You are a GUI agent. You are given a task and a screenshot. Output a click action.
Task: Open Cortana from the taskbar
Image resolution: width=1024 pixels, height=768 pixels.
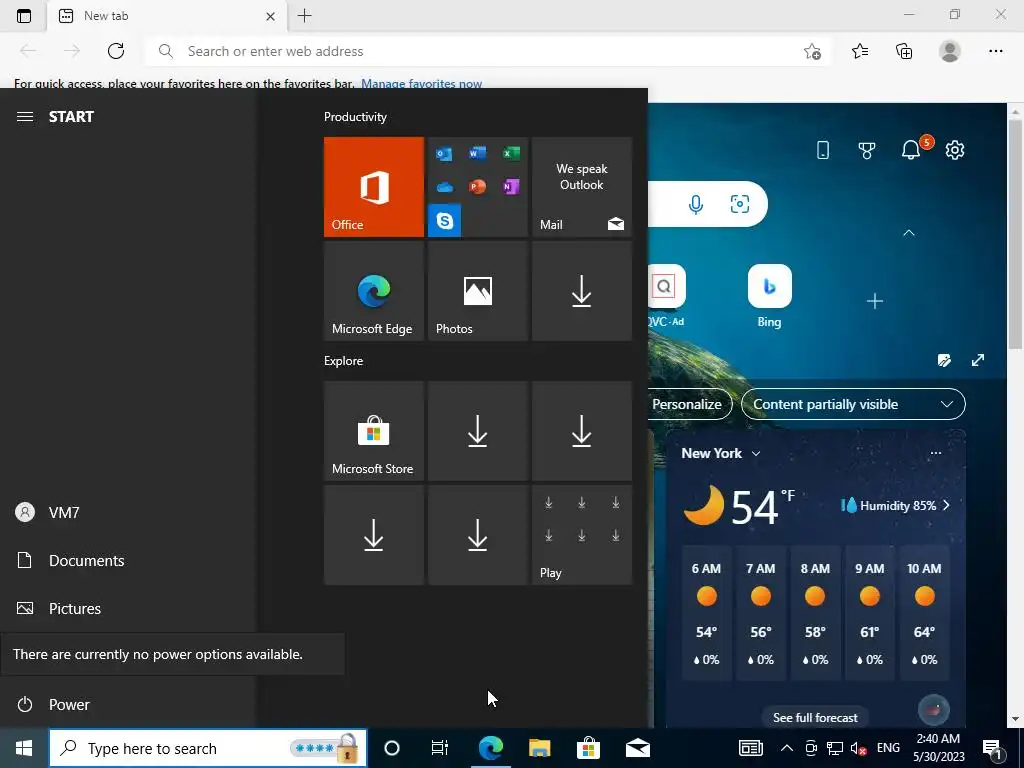(392, 748)
